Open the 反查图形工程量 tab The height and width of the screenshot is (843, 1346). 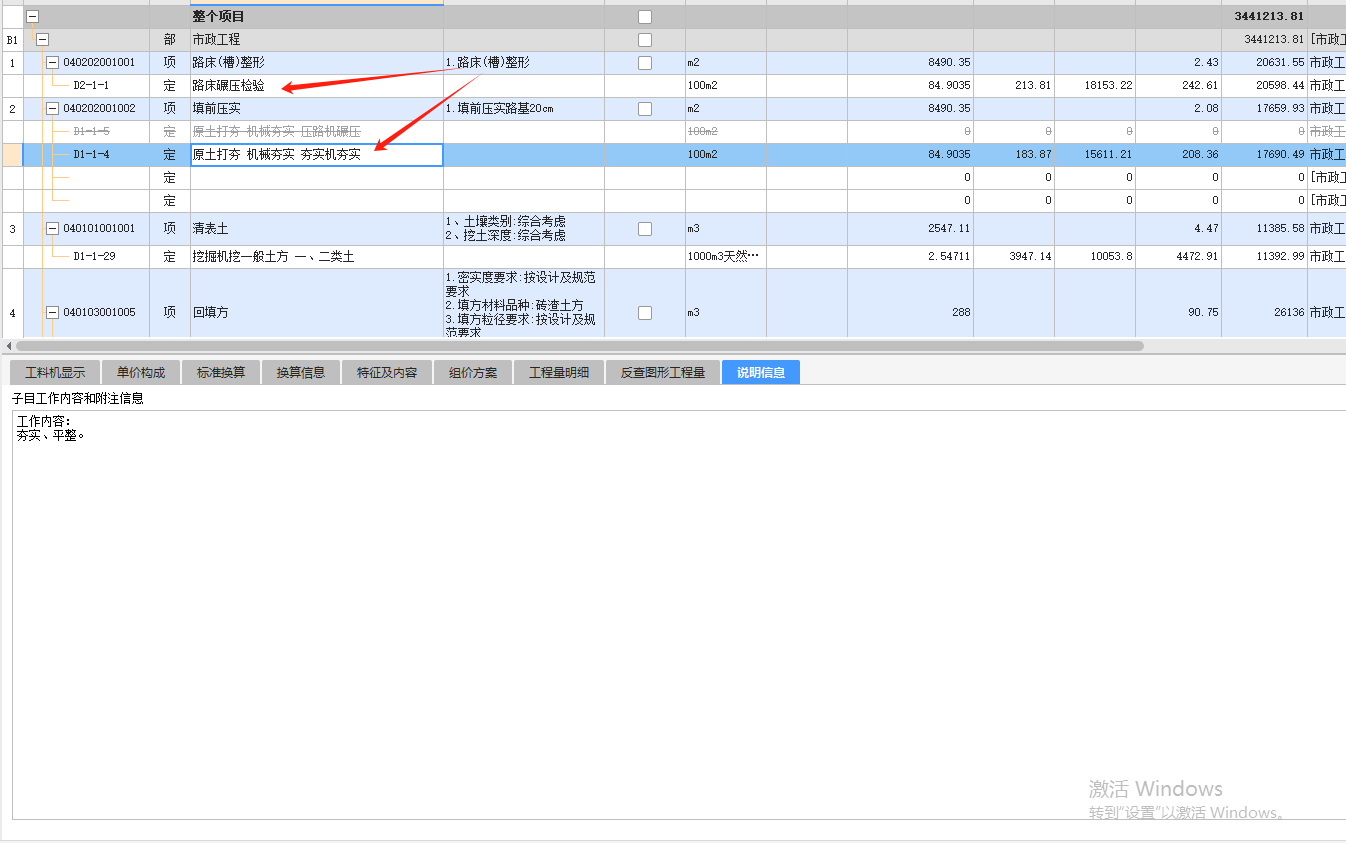[x=663, y=373]
